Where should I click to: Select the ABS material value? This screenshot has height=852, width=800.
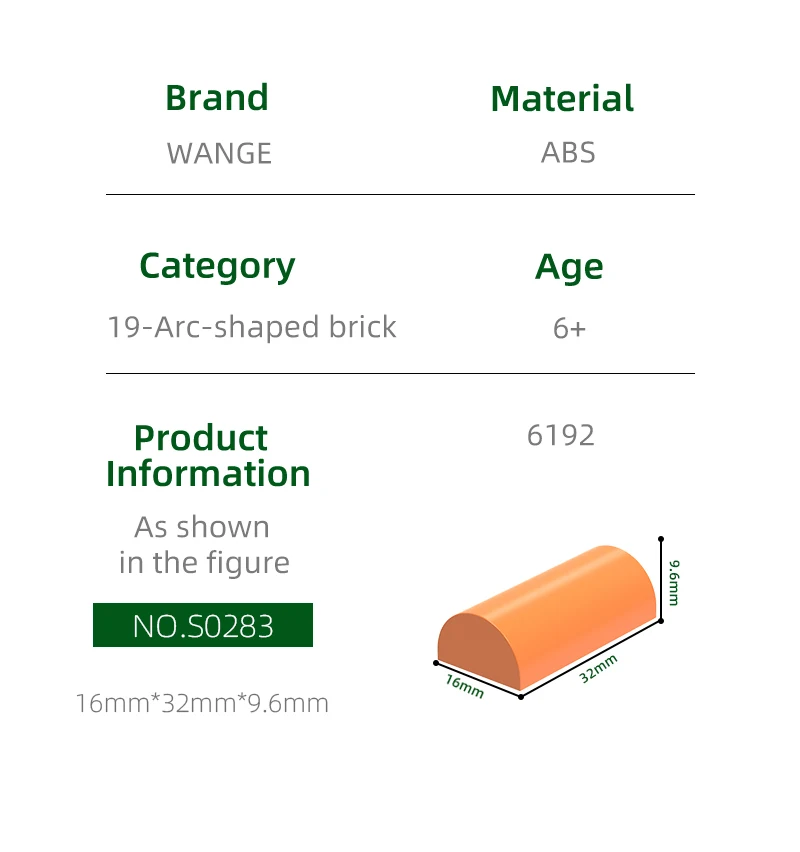tap(568, 153)
